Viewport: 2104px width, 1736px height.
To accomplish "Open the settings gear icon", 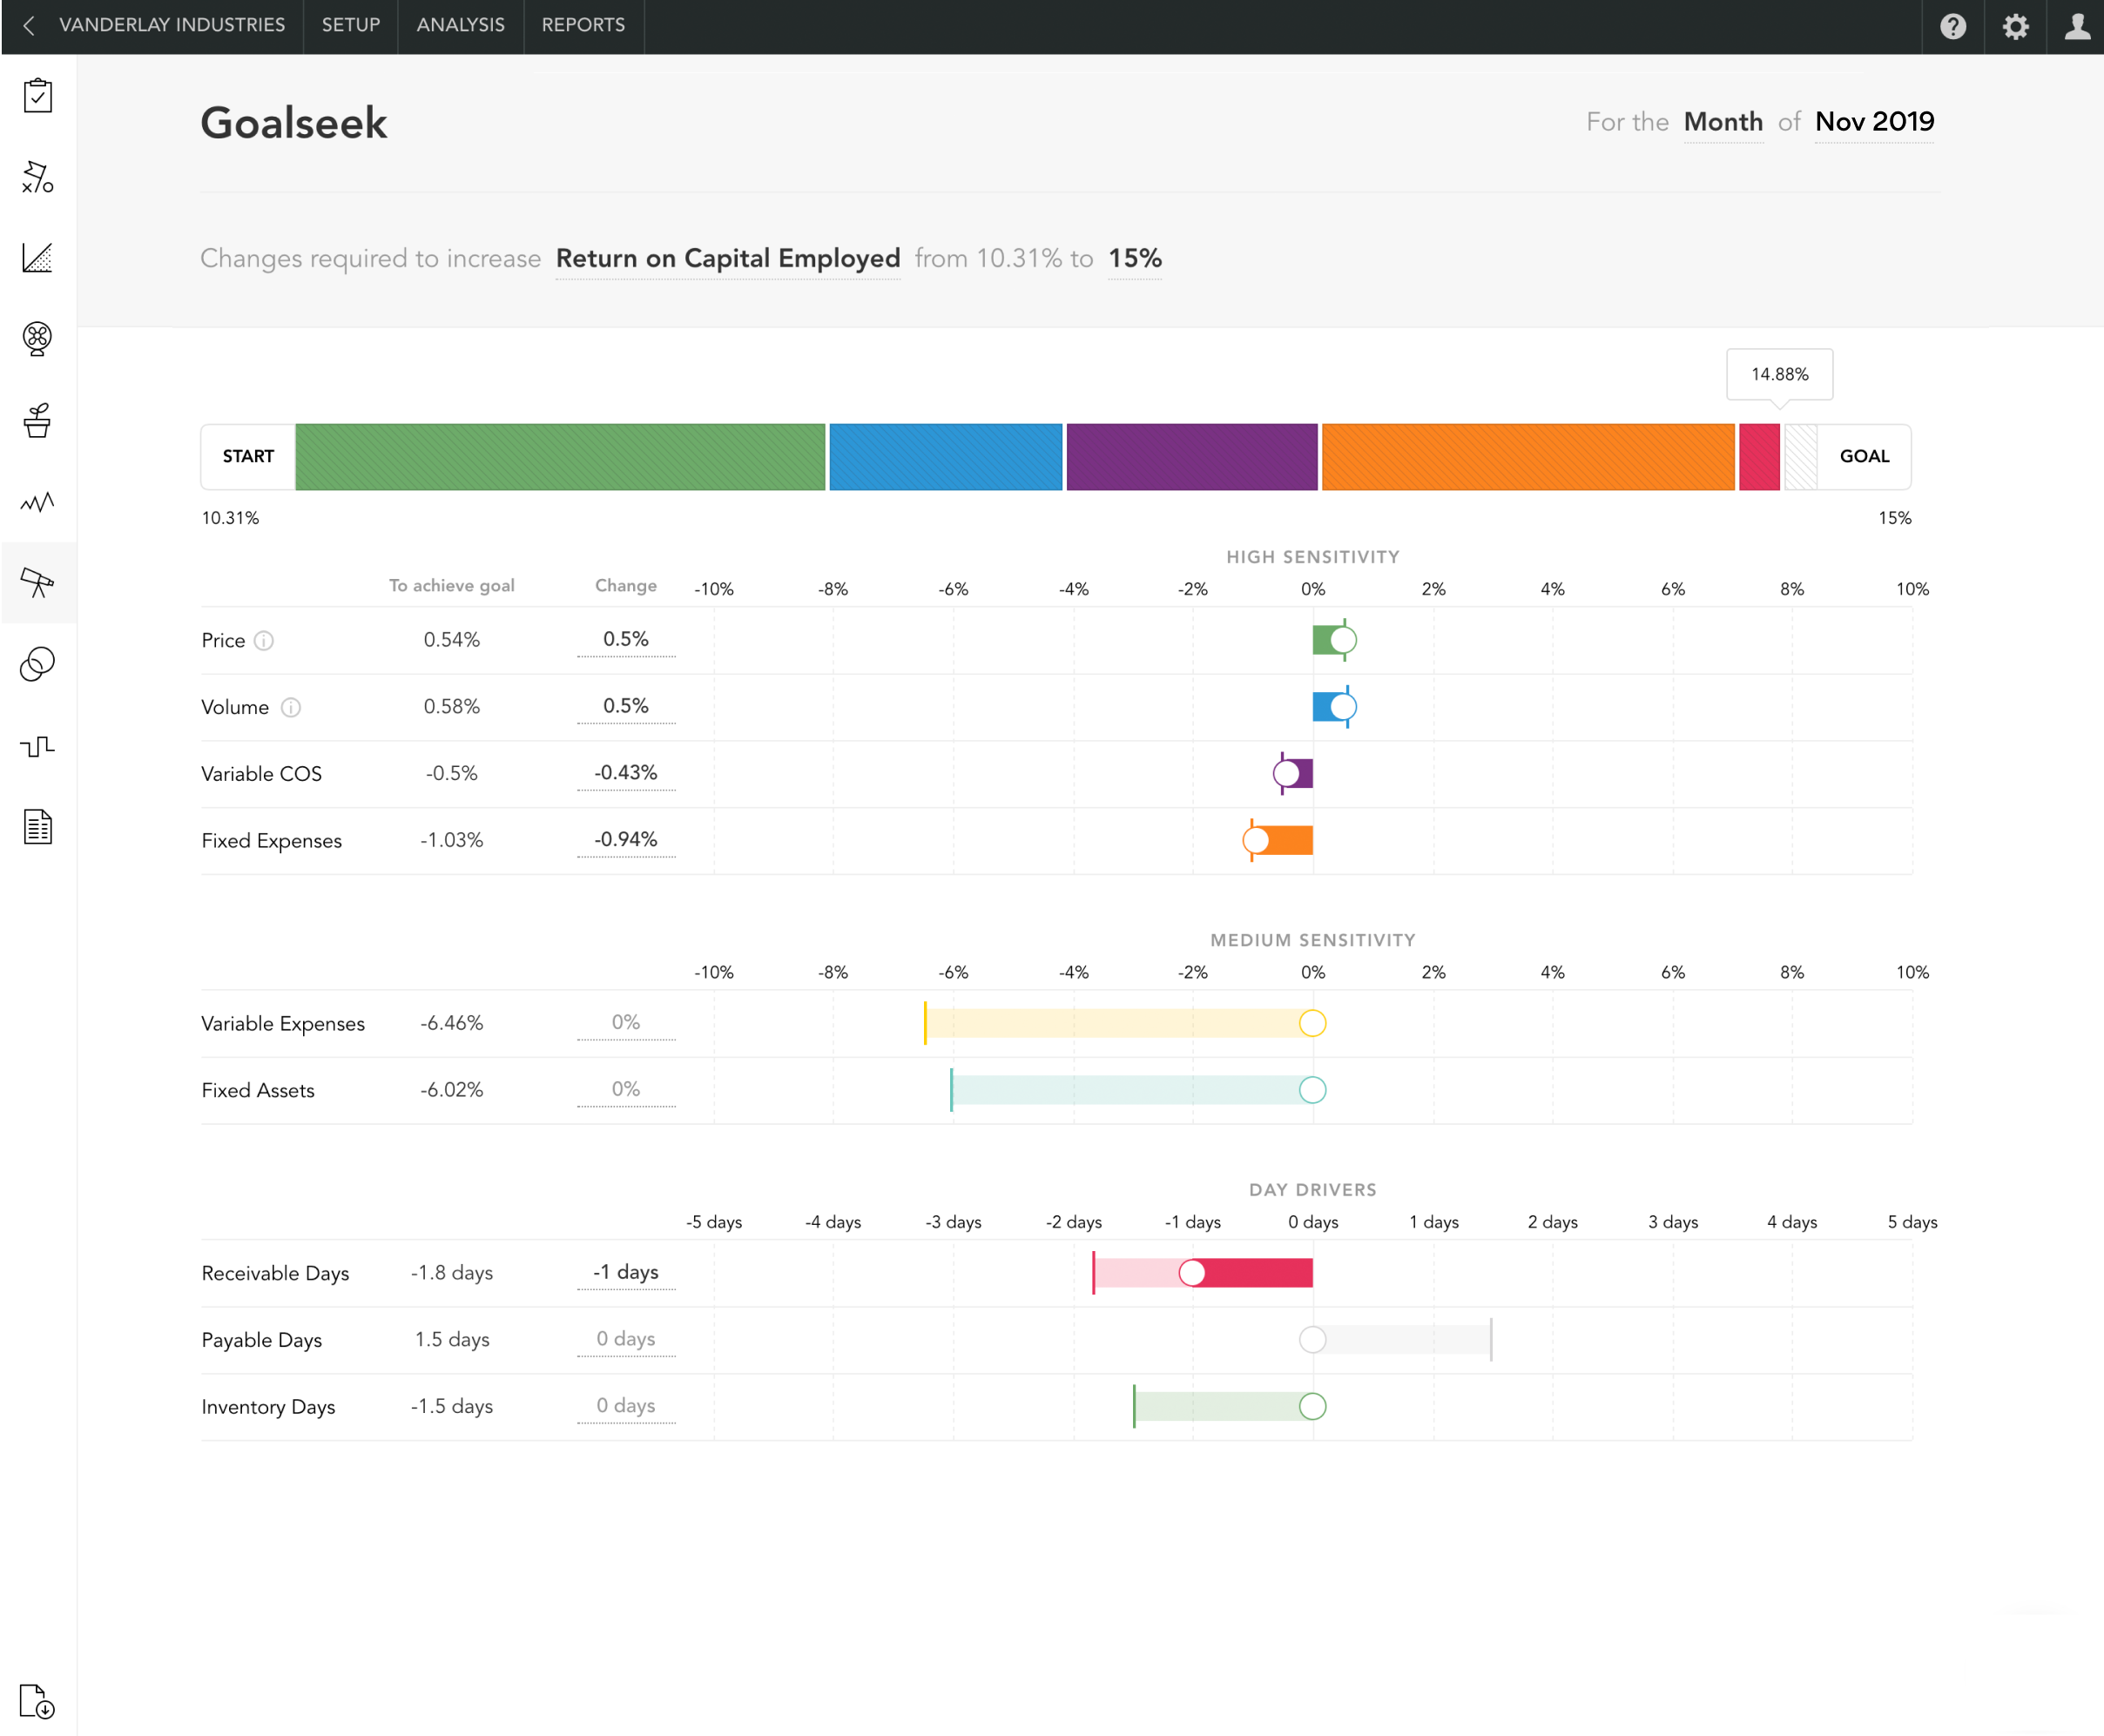I will tap(2015, 26).
